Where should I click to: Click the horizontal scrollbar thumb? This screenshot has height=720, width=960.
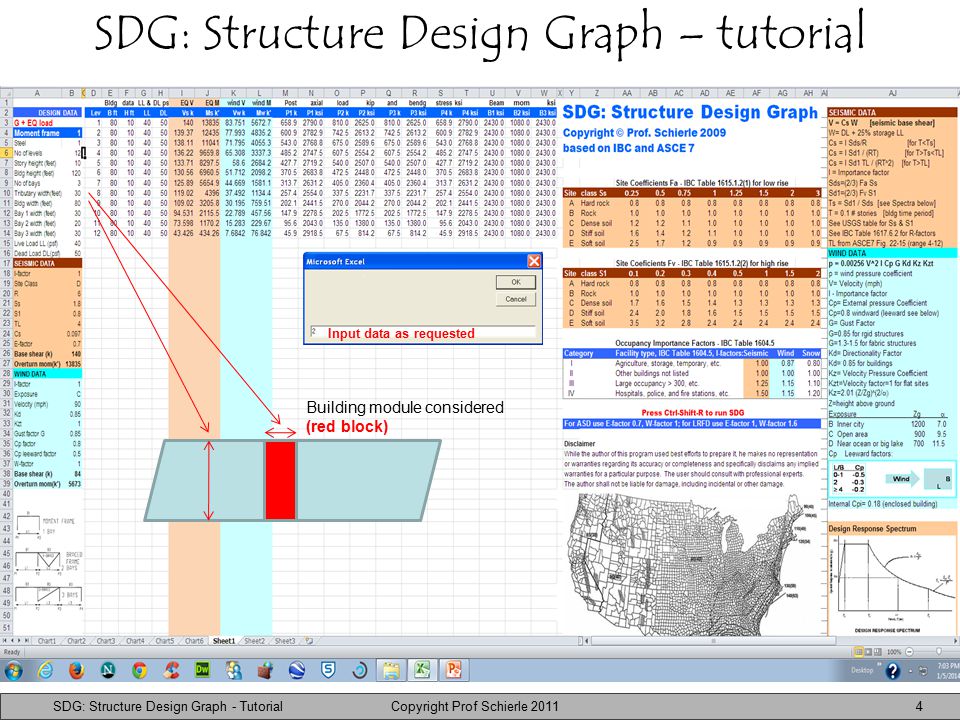pos(712,641)
